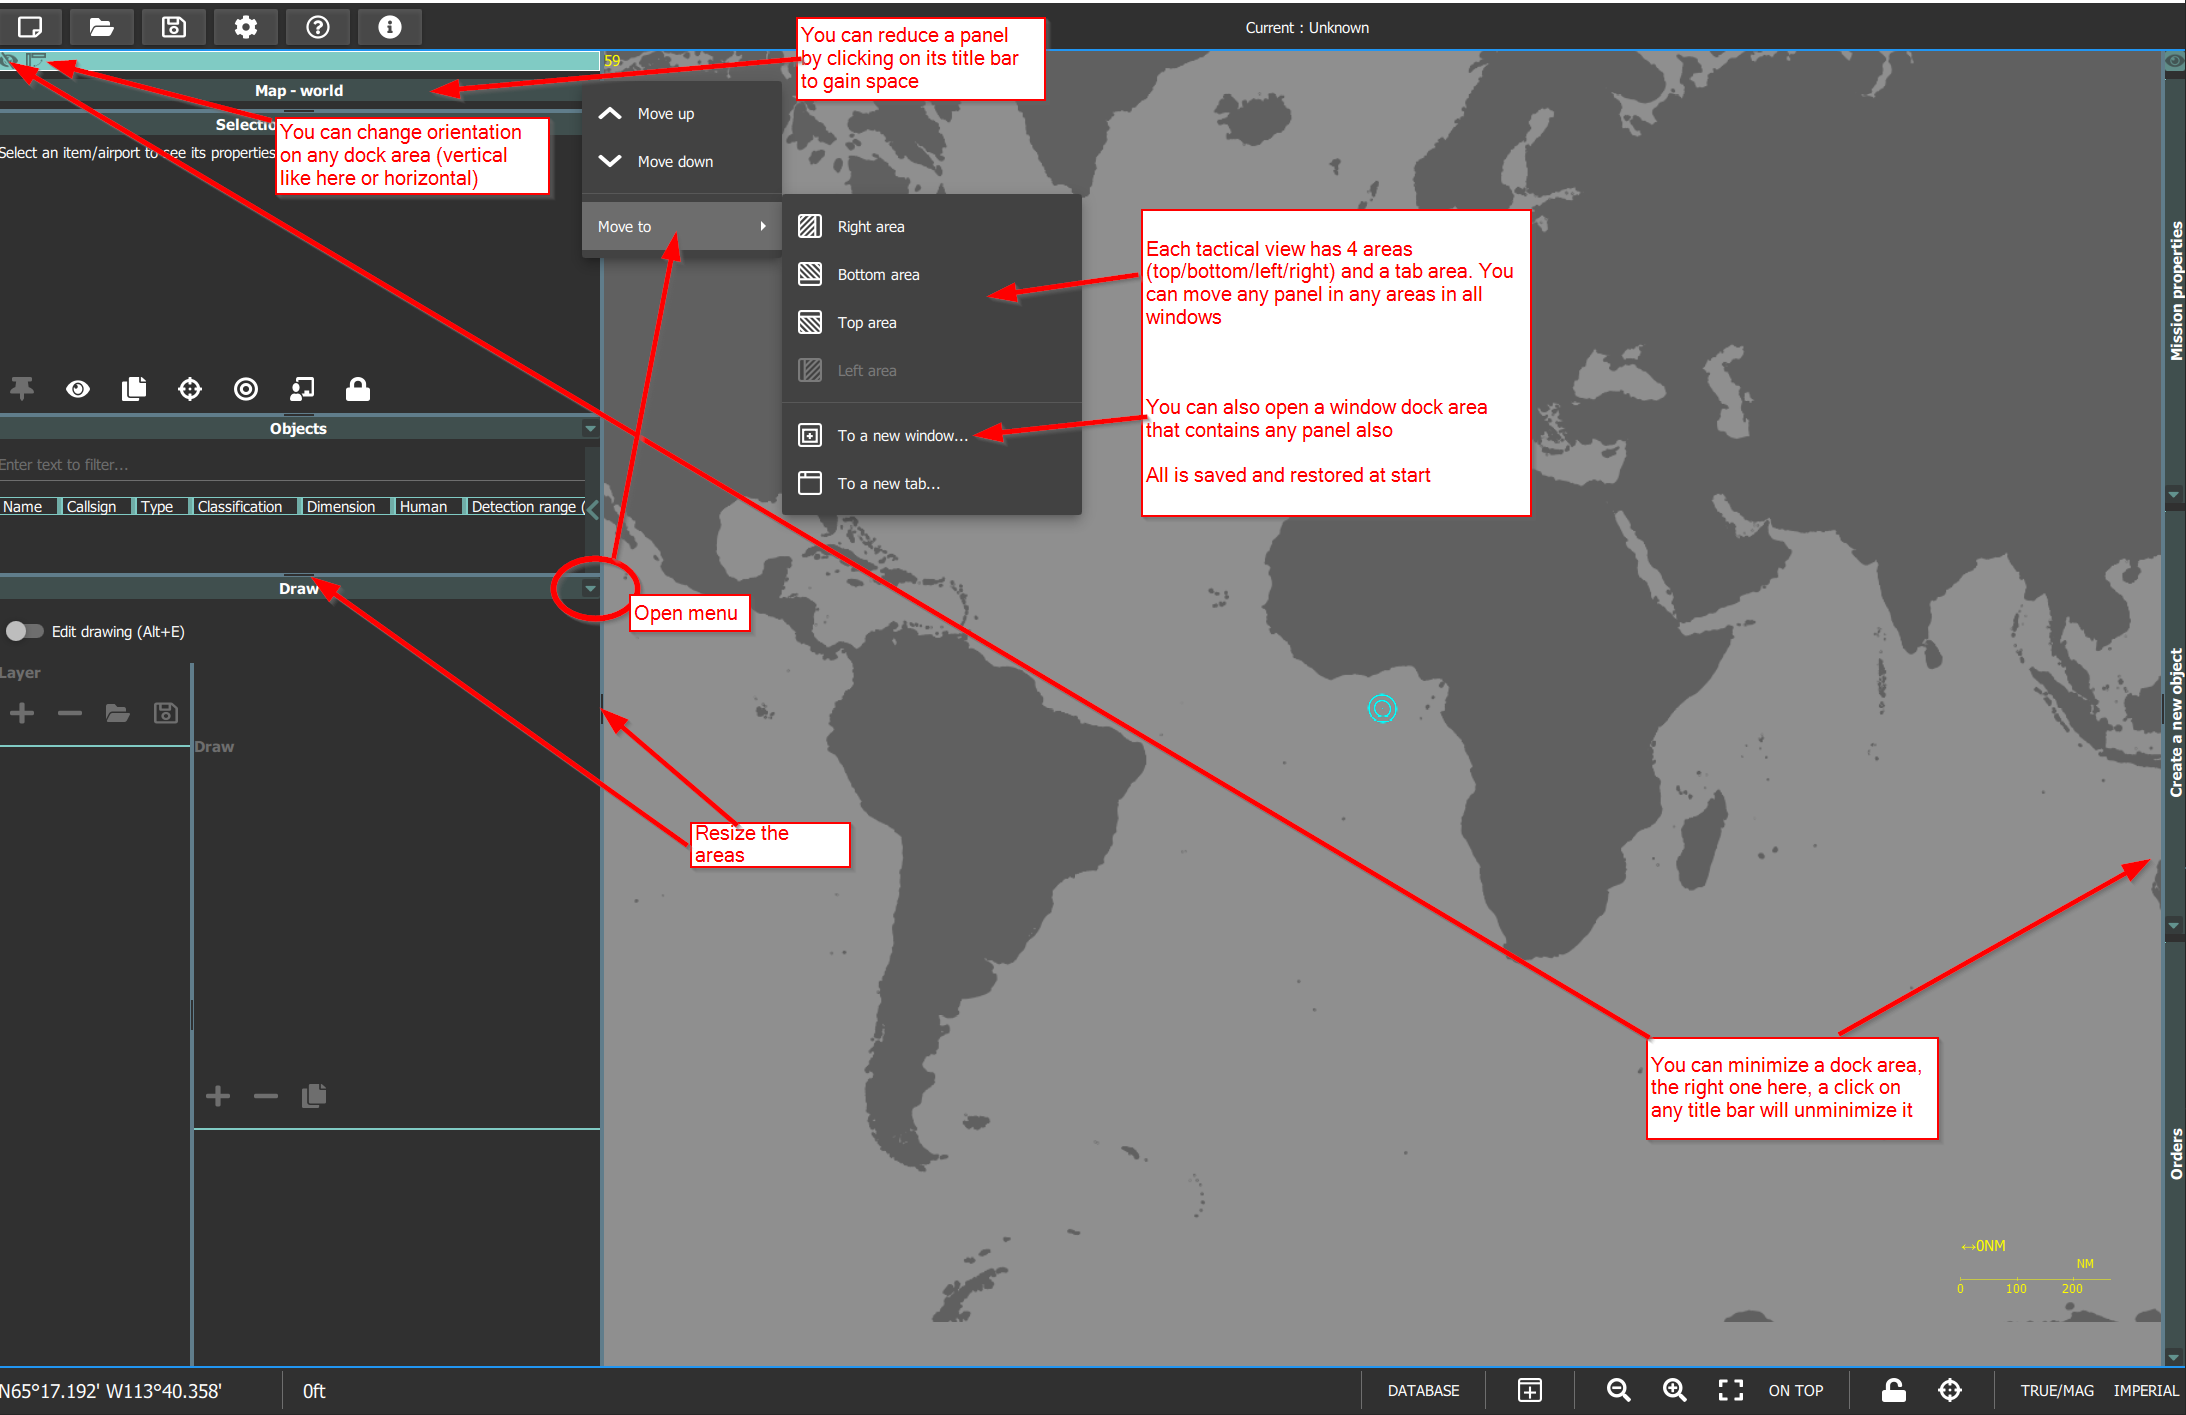Change left dock area orientation icon
2186x1415 pixels.
pos(36,61)
